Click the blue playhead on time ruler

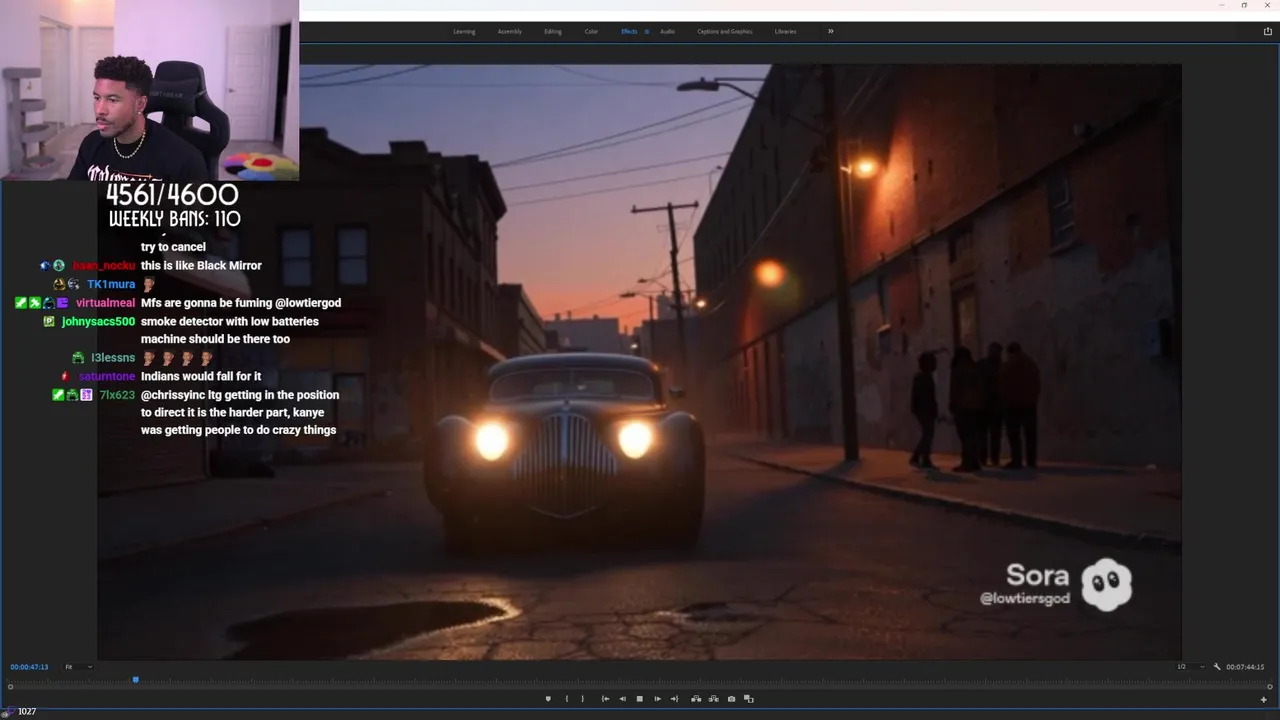pos(135,680)
